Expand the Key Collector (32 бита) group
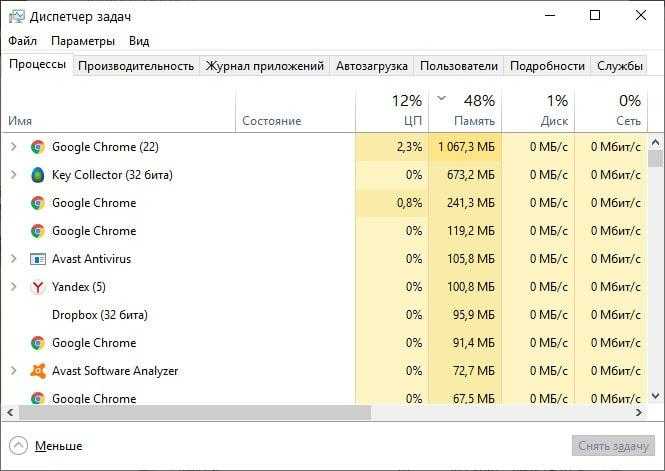The height and width of the screenshot is (471, 665). click(x=13, y=175)
